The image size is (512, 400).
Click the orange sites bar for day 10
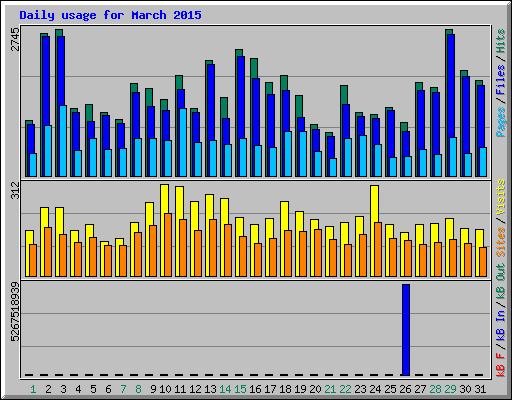(x=168, y=245)
